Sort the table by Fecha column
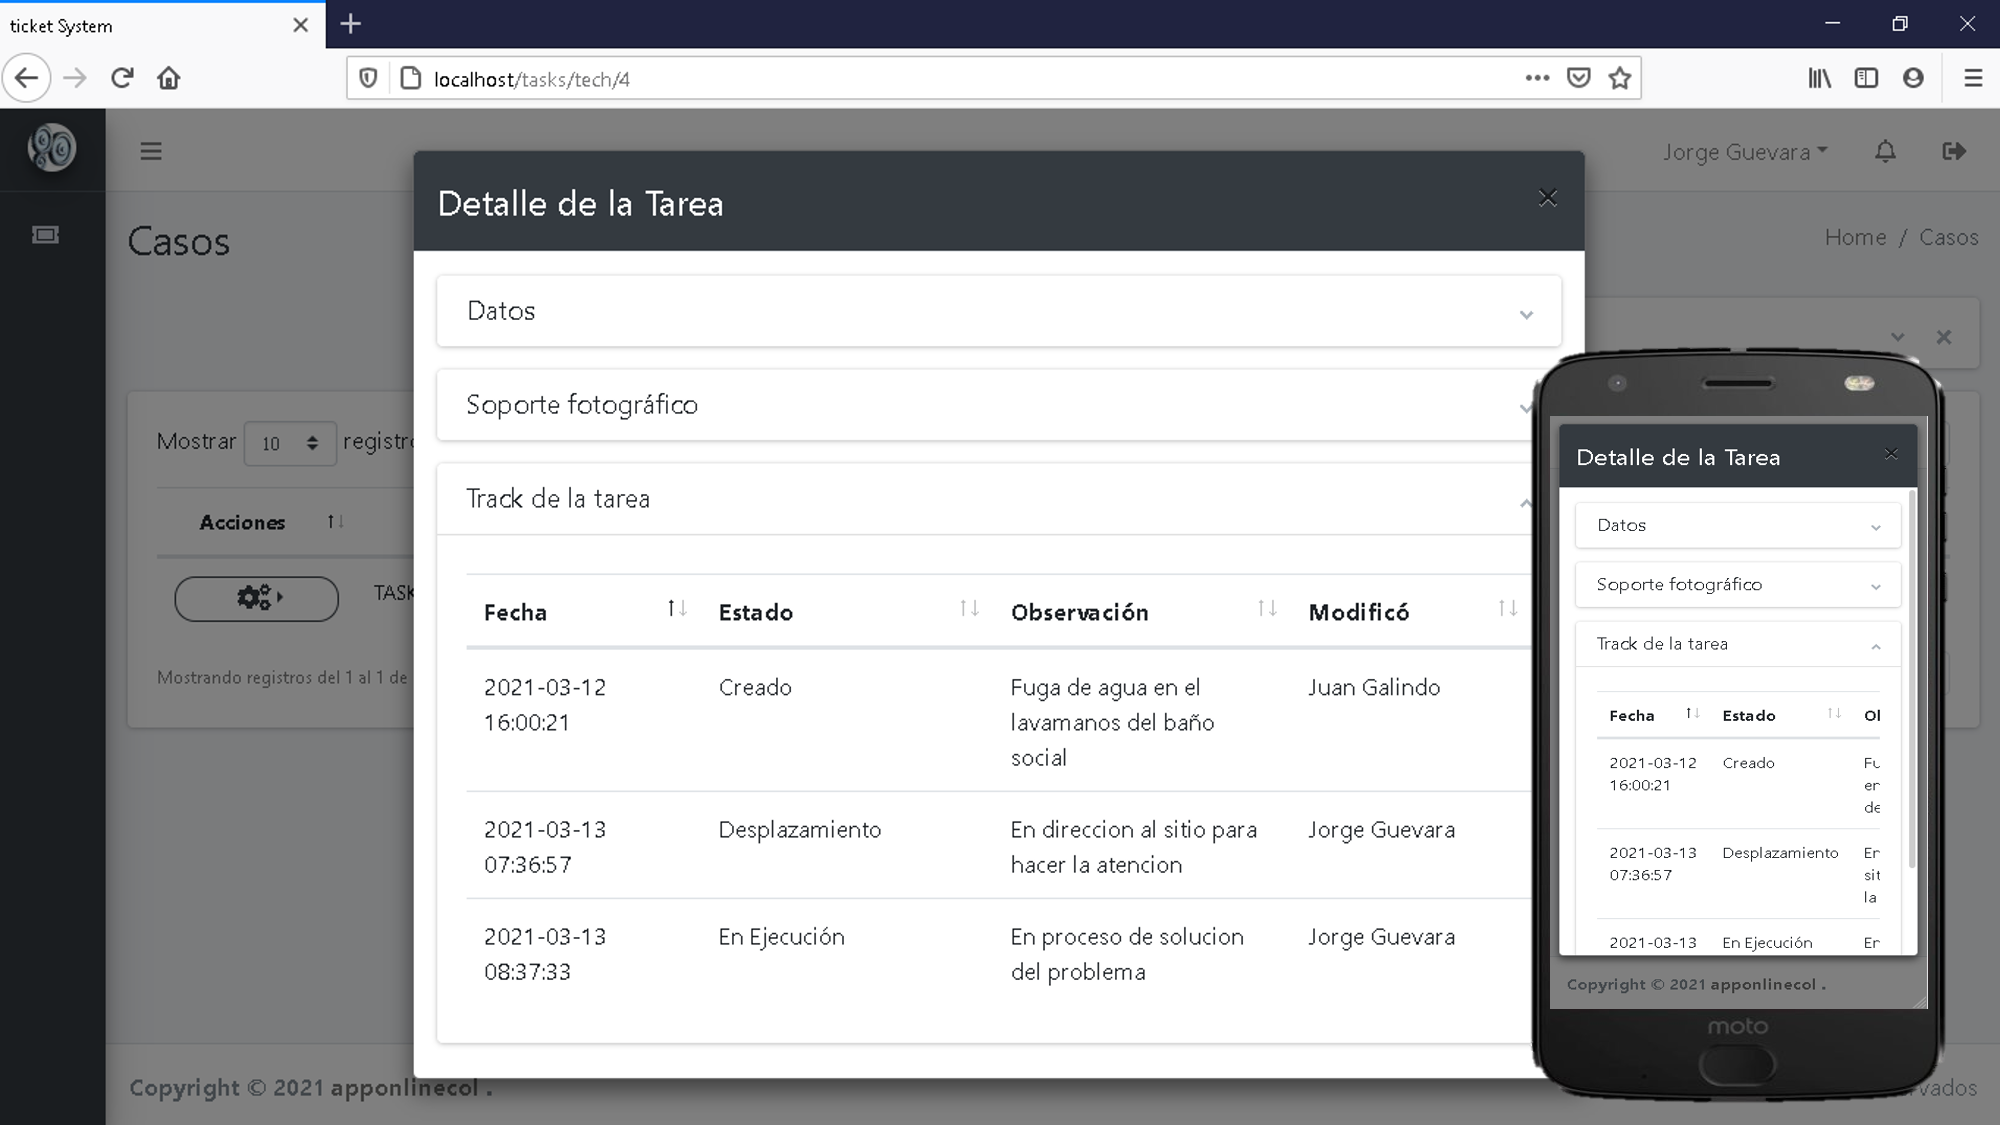The width and height of the screenshot is (2000, 1125). pos(584,612)
